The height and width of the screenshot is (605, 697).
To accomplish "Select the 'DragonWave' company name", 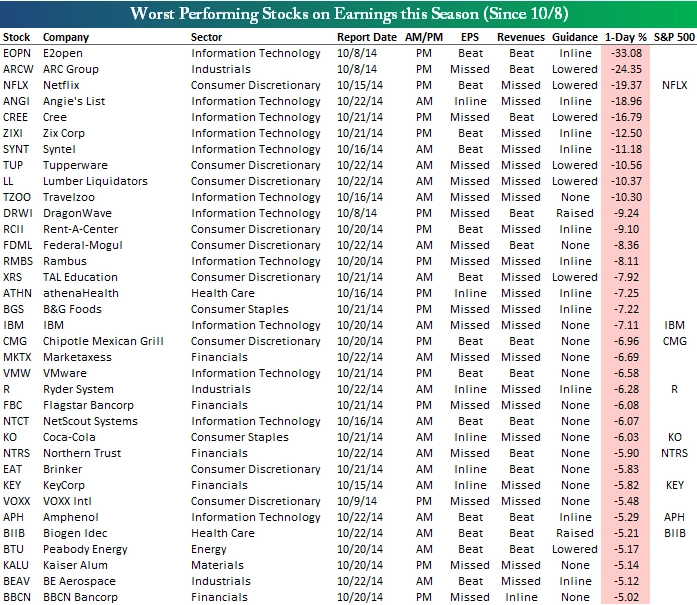I will (77, 213).
